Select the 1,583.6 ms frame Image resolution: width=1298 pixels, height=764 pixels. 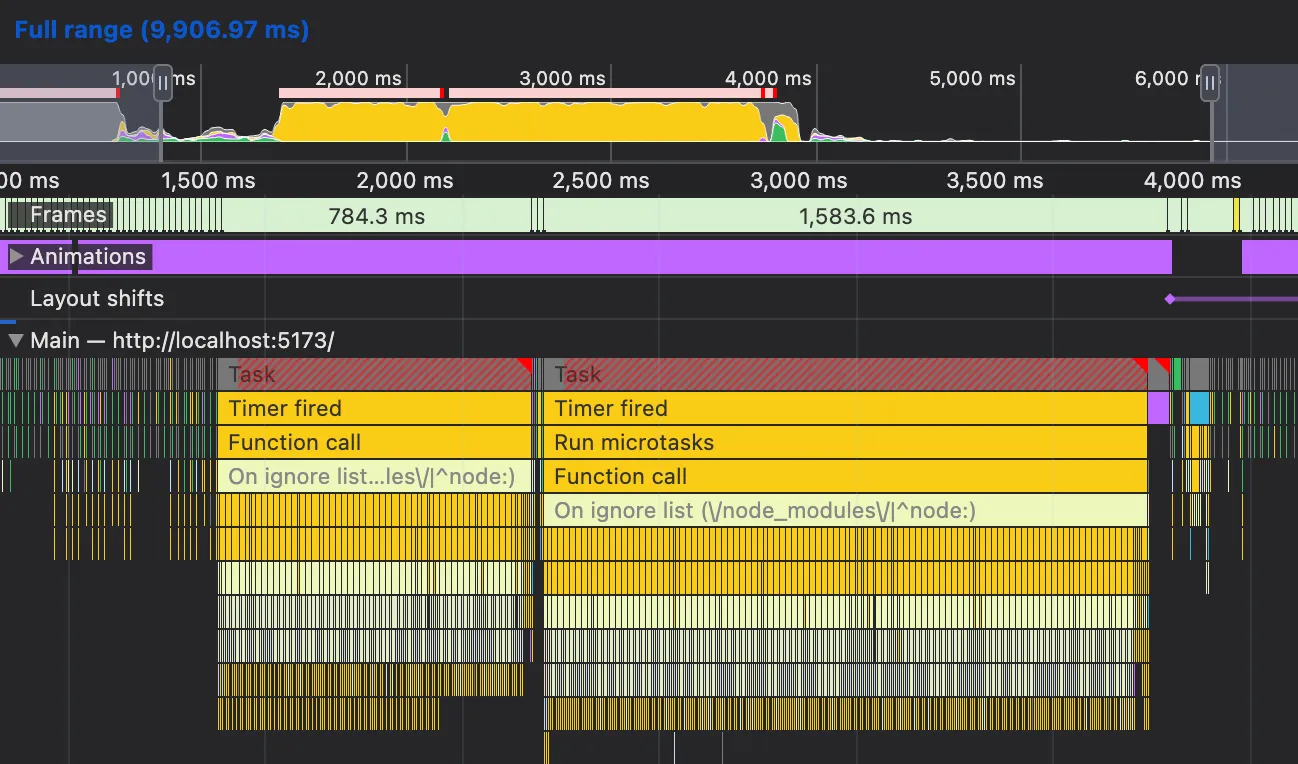[855, 216]
